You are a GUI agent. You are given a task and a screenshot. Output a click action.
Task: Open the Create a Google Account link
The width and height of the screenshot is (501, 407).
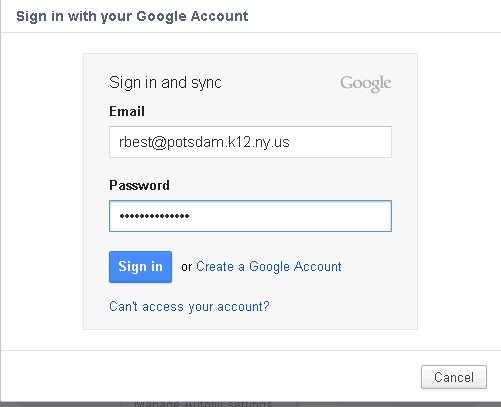pos(269,267)
